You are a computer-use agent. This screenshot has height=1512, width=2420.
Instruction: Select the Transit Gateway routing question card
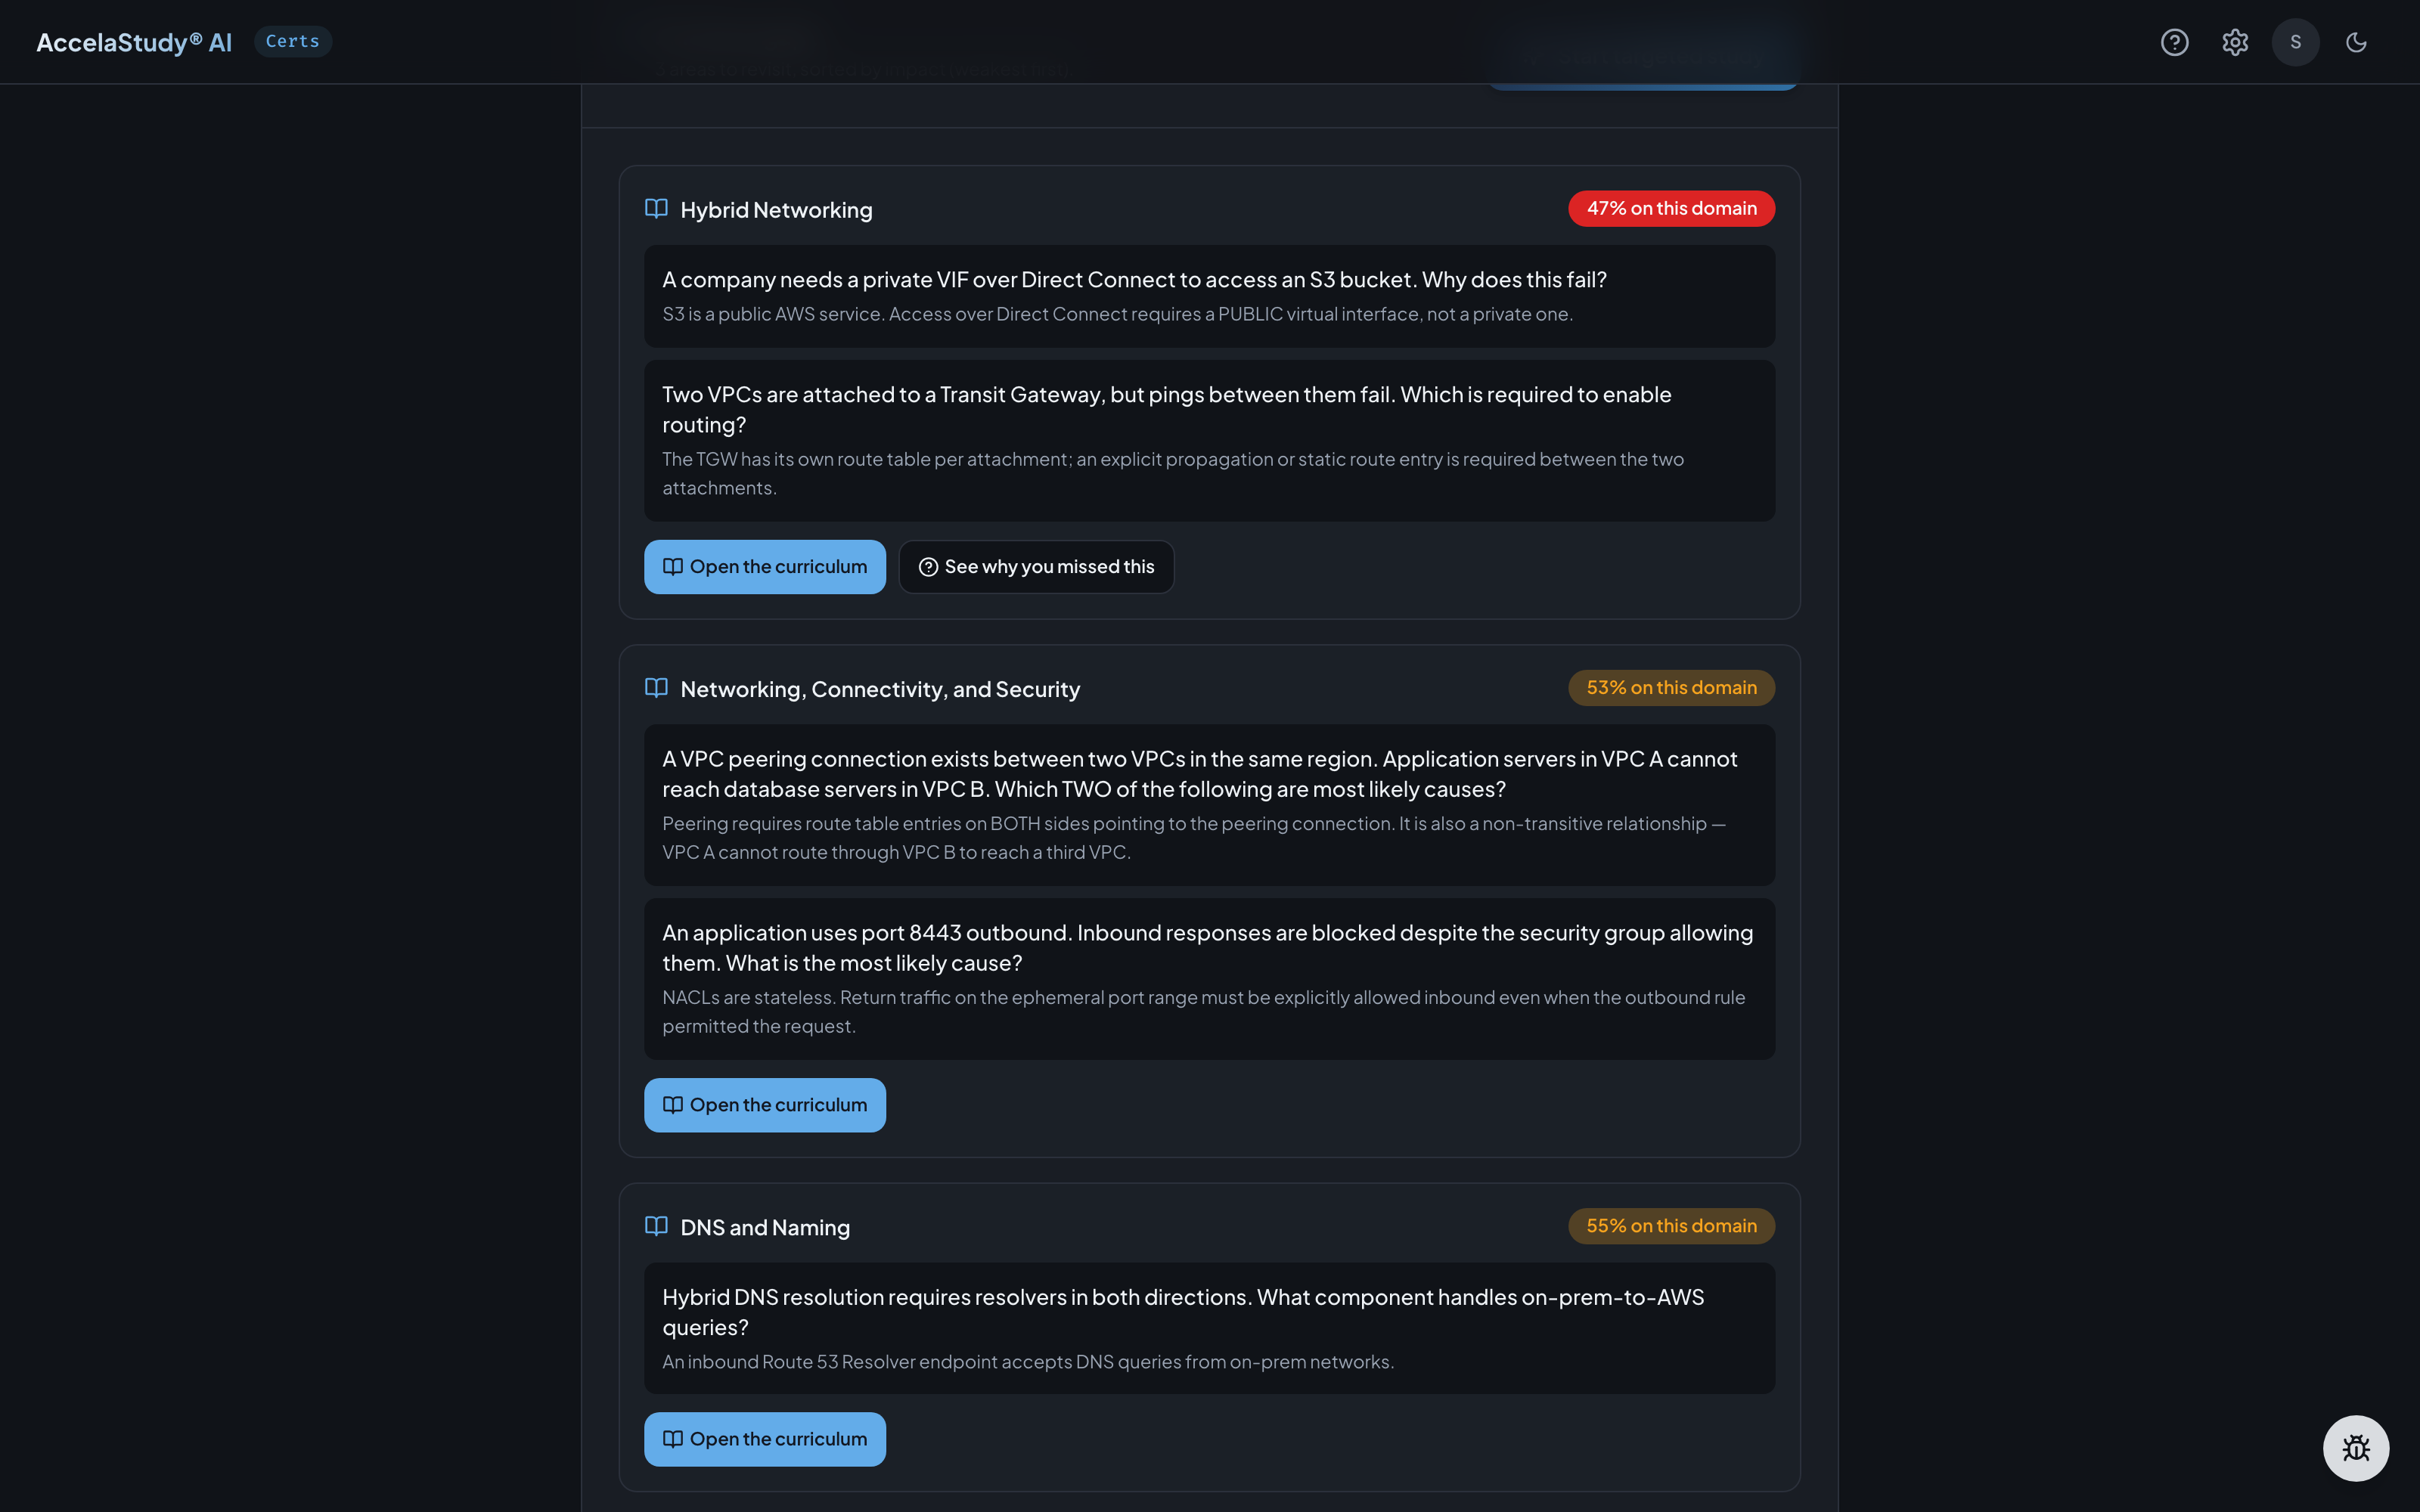[x=1209, y=441]
